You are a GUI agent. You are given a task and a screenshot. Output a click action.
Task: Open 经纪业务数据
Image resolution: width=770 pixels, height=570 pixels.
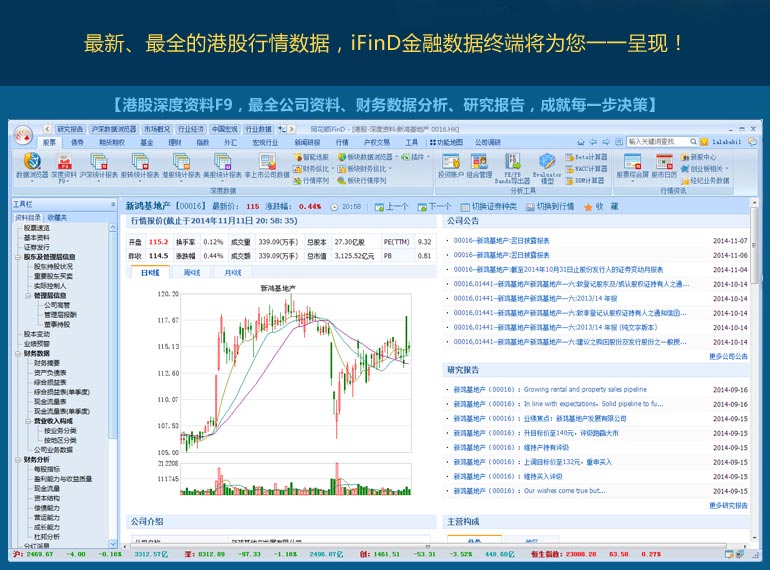(x=705, y=181)
